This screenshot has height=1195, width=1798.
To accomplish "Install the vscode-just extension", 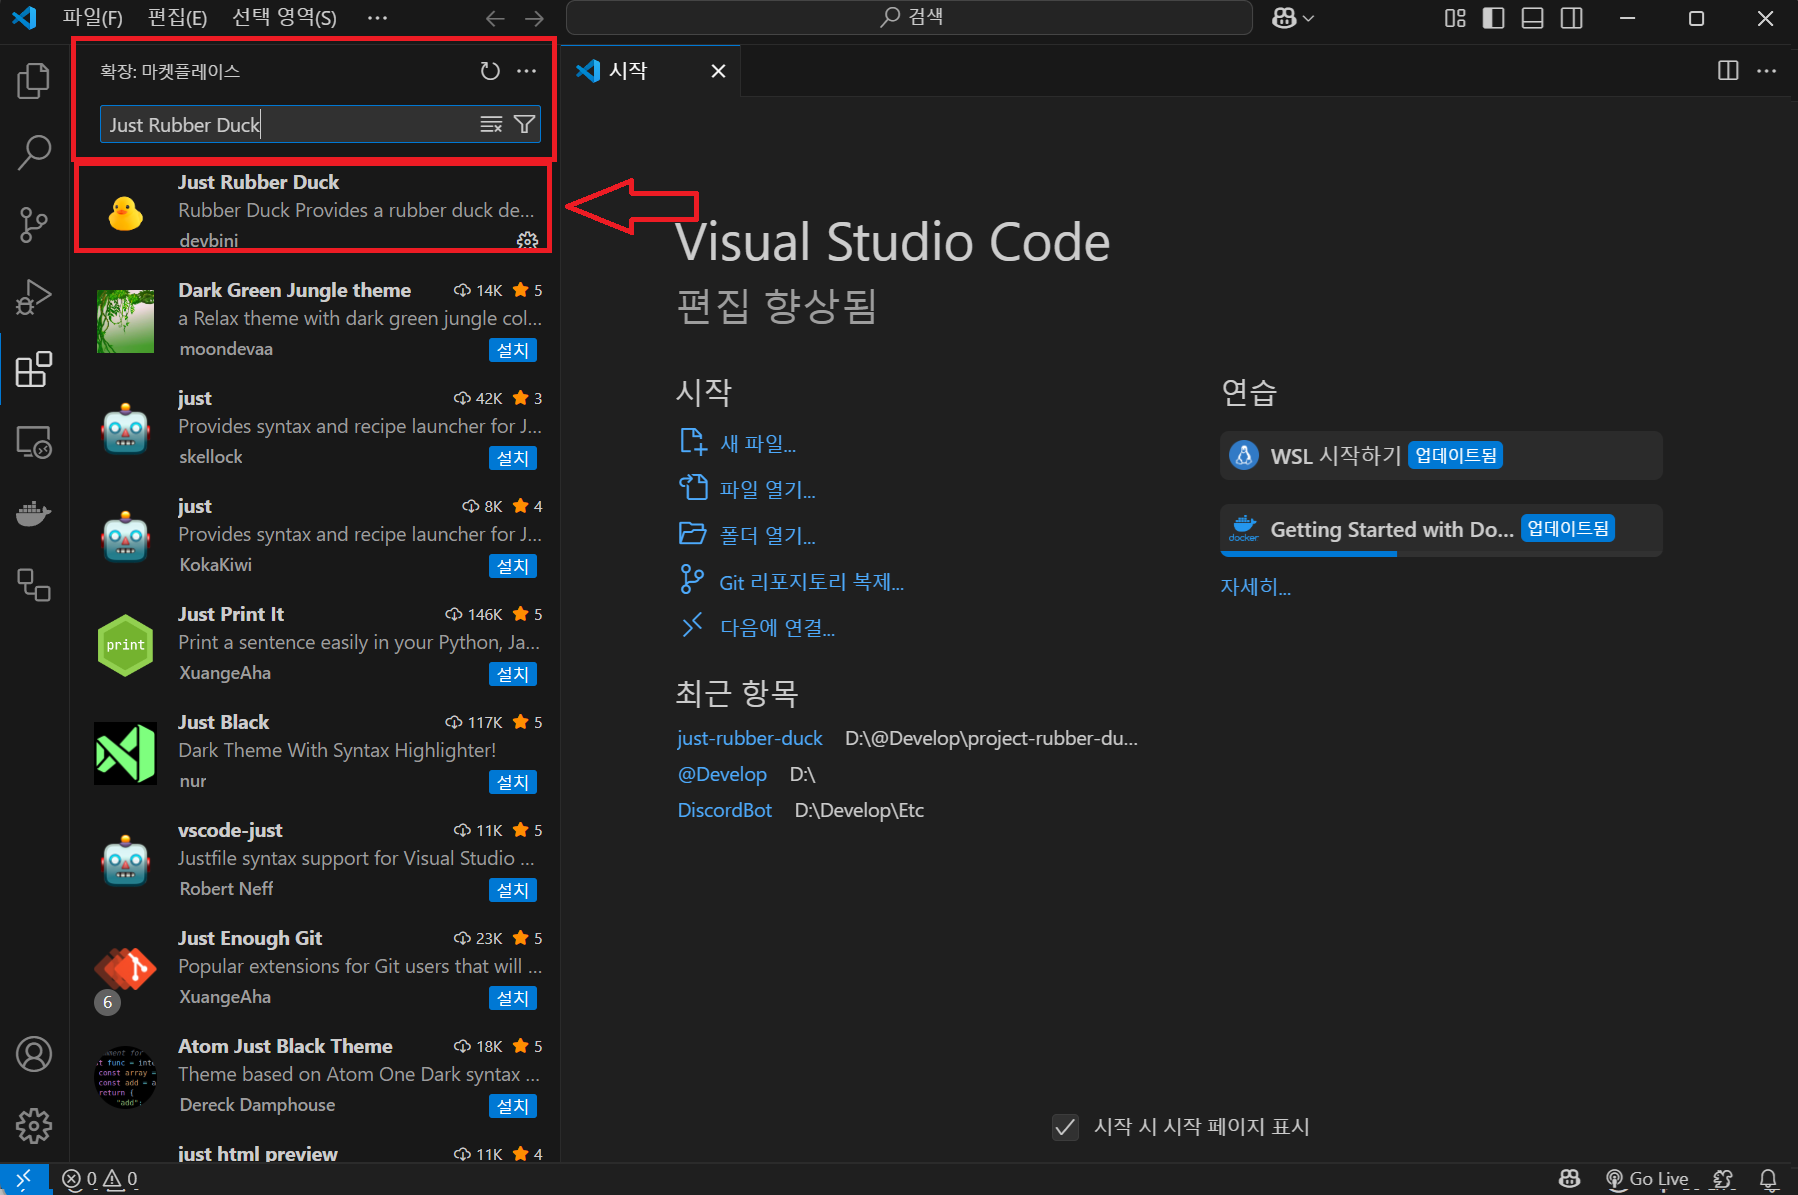I will click(x=513, y=890).
